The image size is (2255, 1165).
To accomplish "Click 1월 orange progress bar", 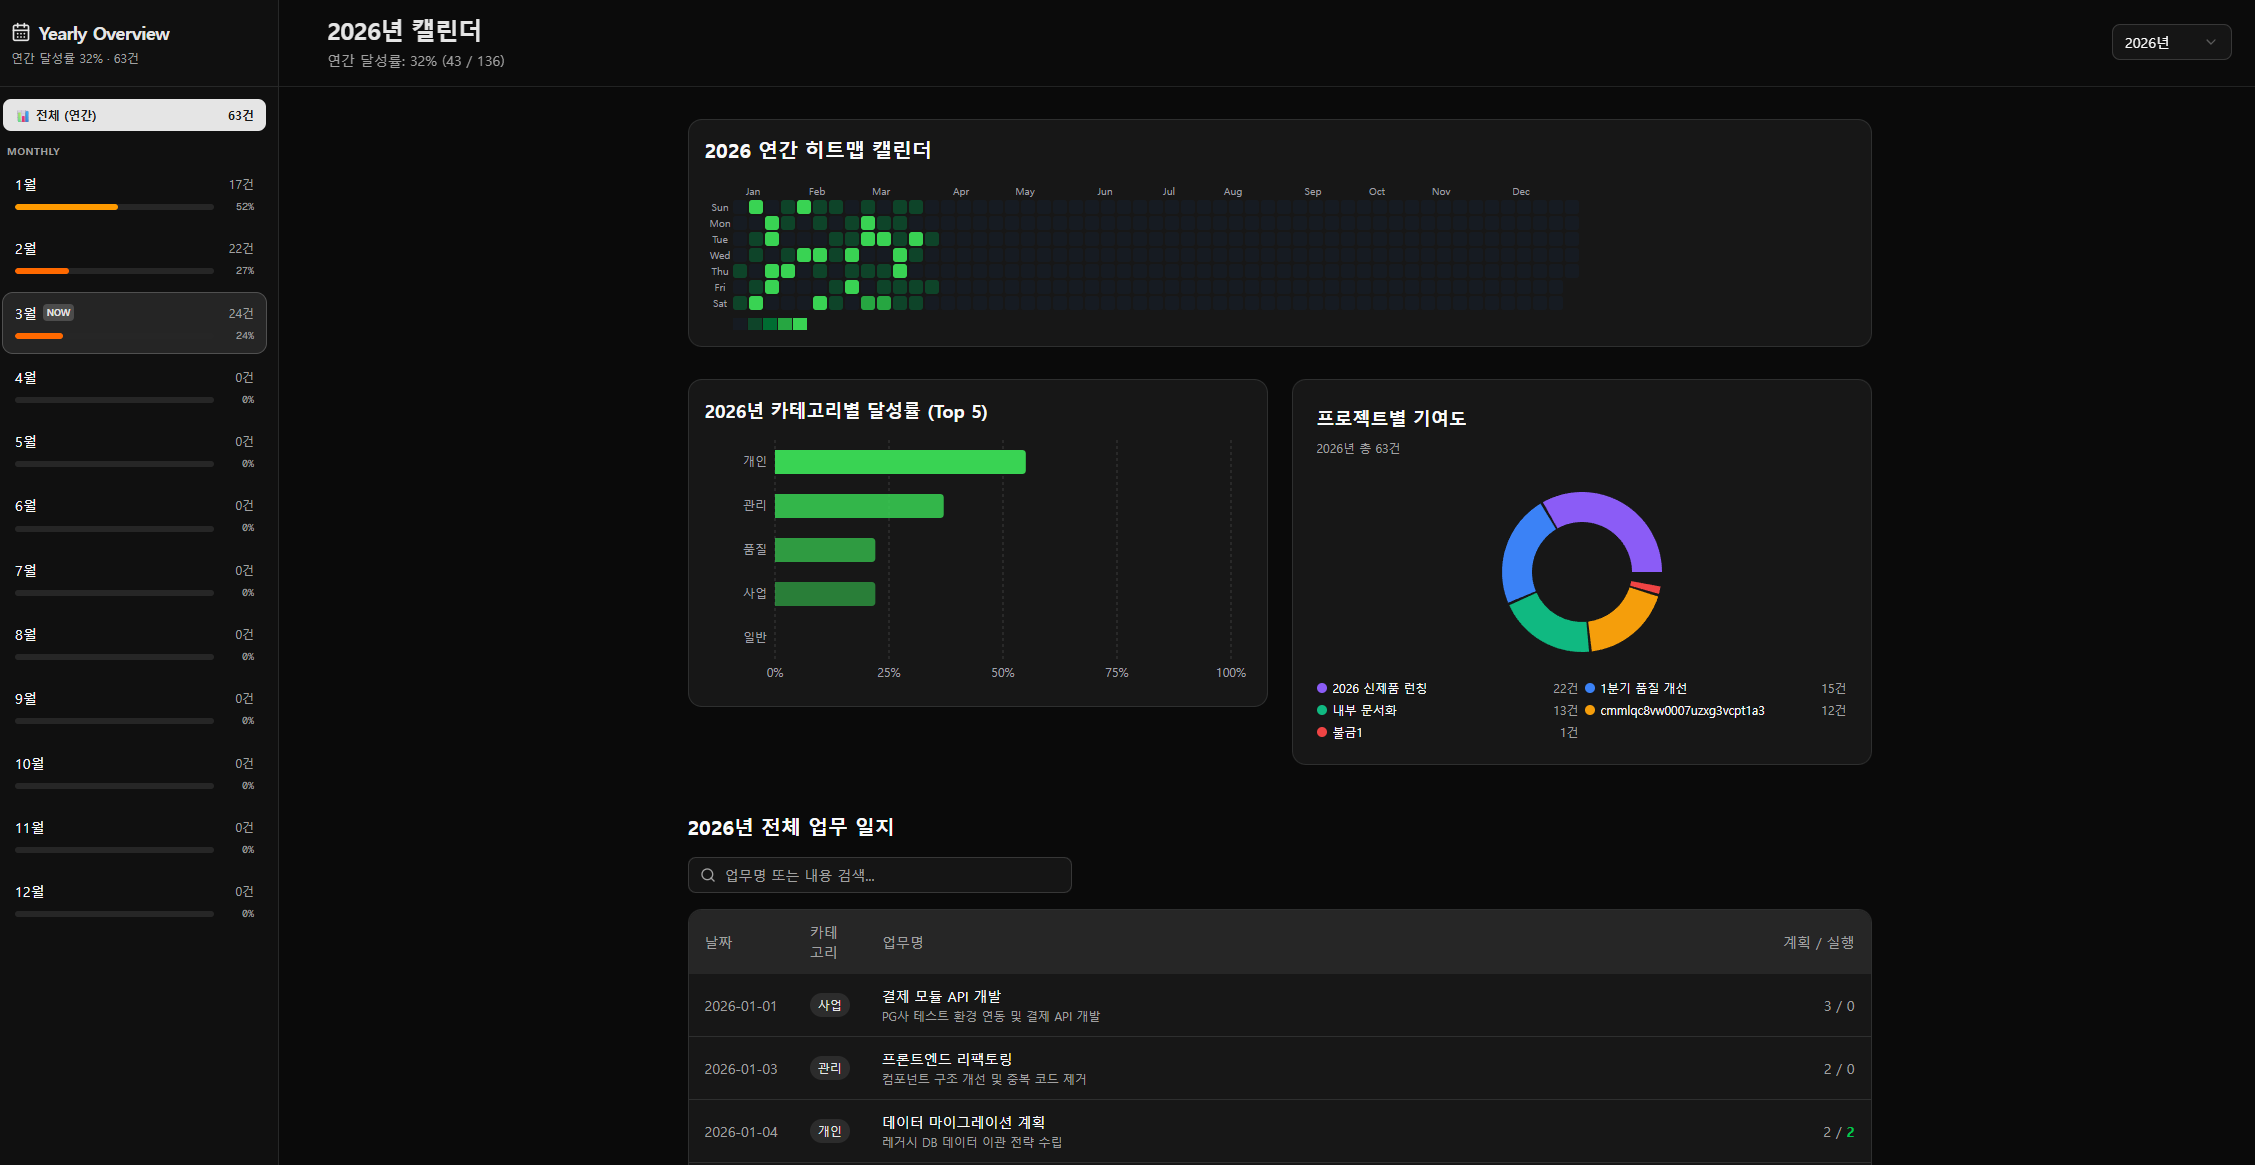I will [x=67, y=207].
